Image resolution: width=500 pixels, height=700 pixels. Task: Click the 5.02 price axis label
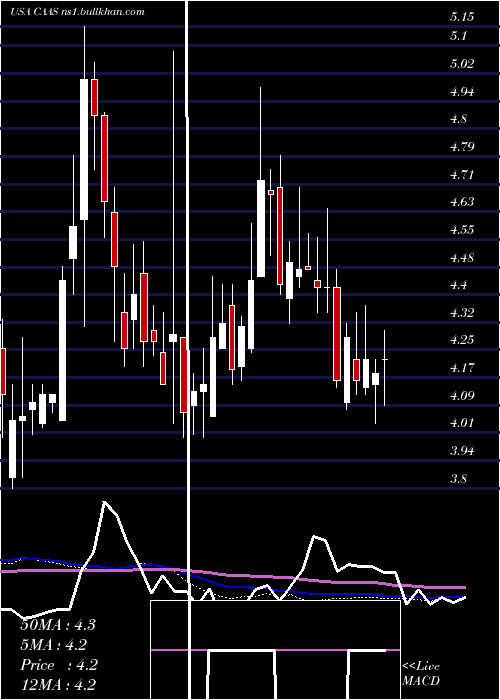462,63
